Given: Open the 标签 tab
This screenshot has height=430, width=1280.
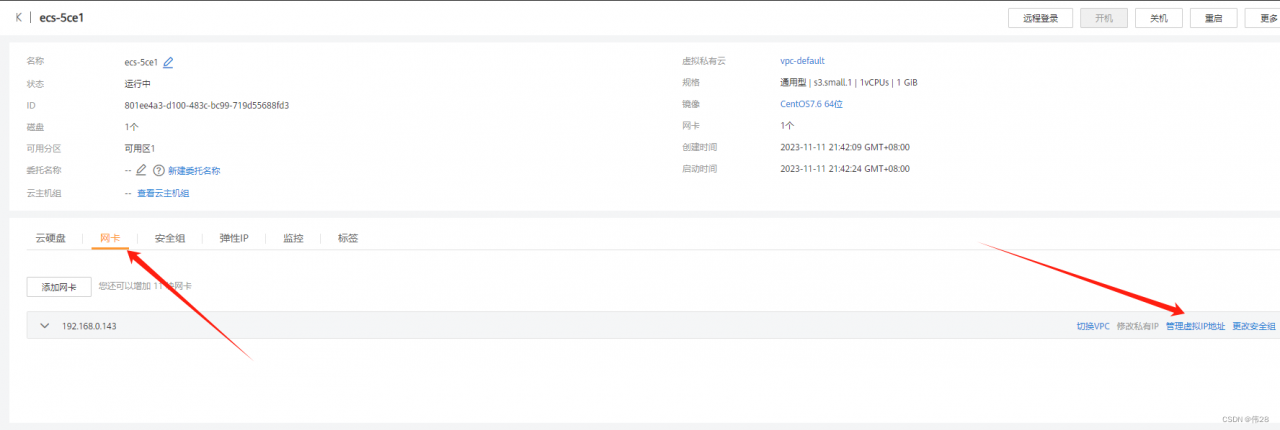Looking at the screenshot, I should coord(348,238).
